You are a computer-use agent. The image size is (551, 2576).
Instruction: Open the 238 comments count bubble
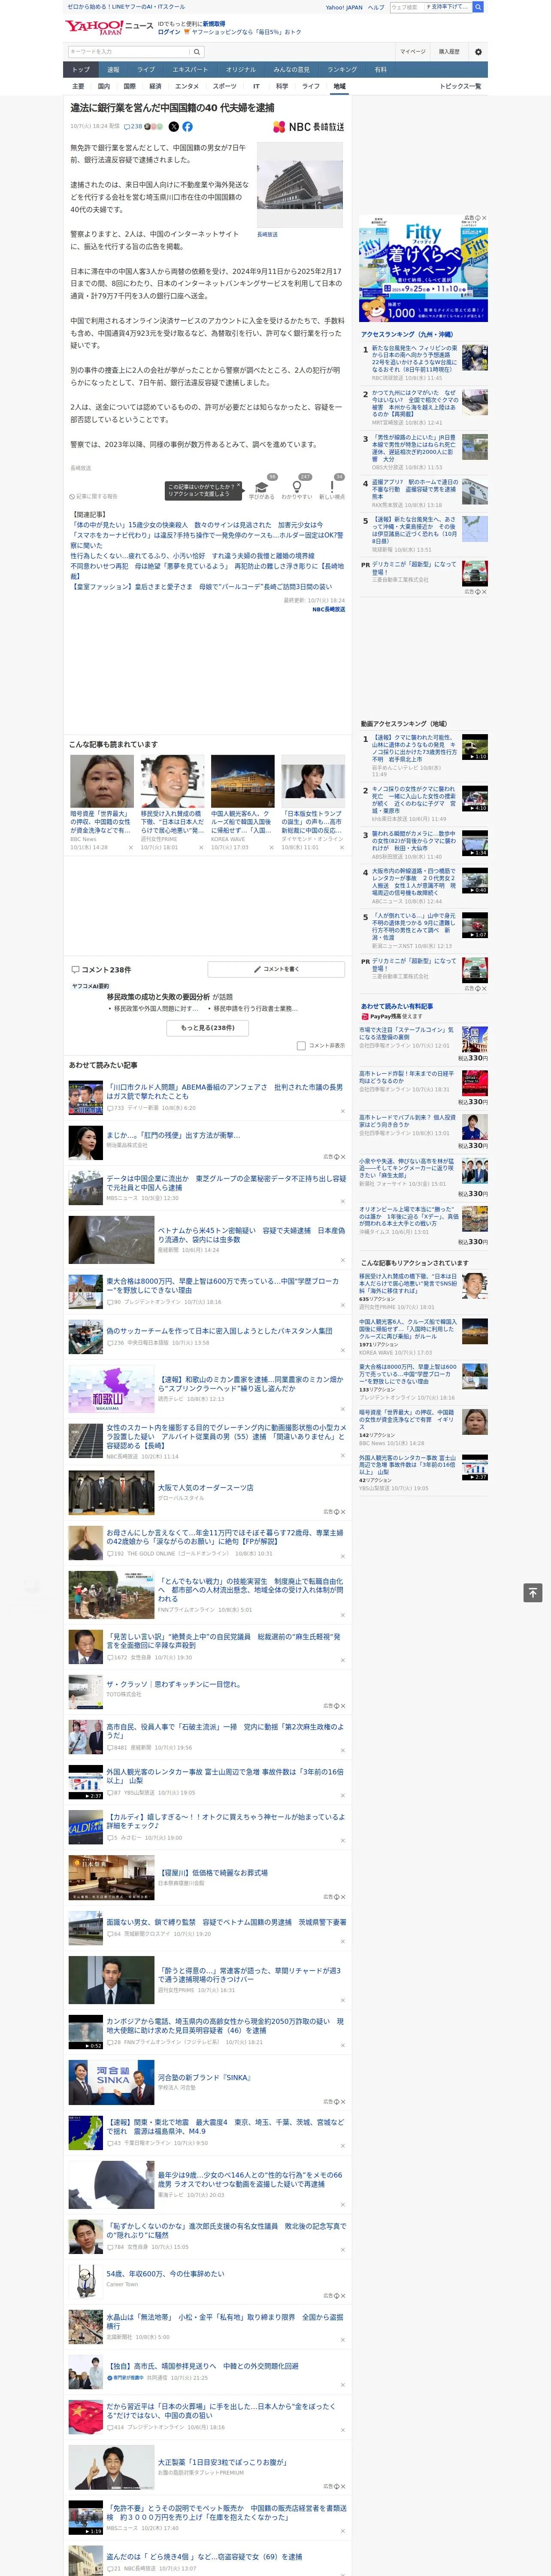[x=133, y=127]
